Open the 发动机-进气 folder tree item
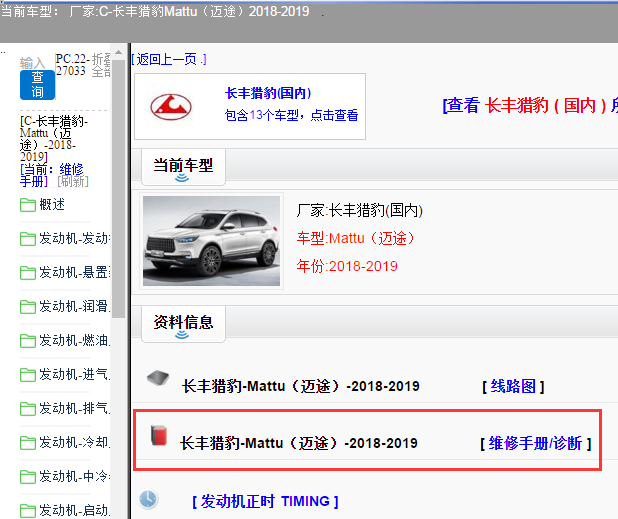The height and width of the screenshot is (519, 618). pyautogui.click(x=74, y=374)
